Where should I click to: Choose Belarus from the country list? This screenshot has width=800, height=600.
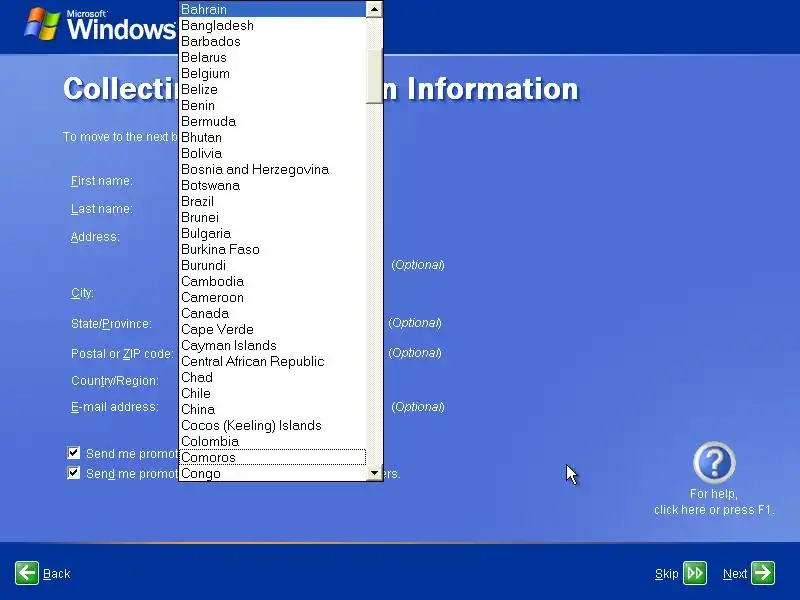point(272,57)
